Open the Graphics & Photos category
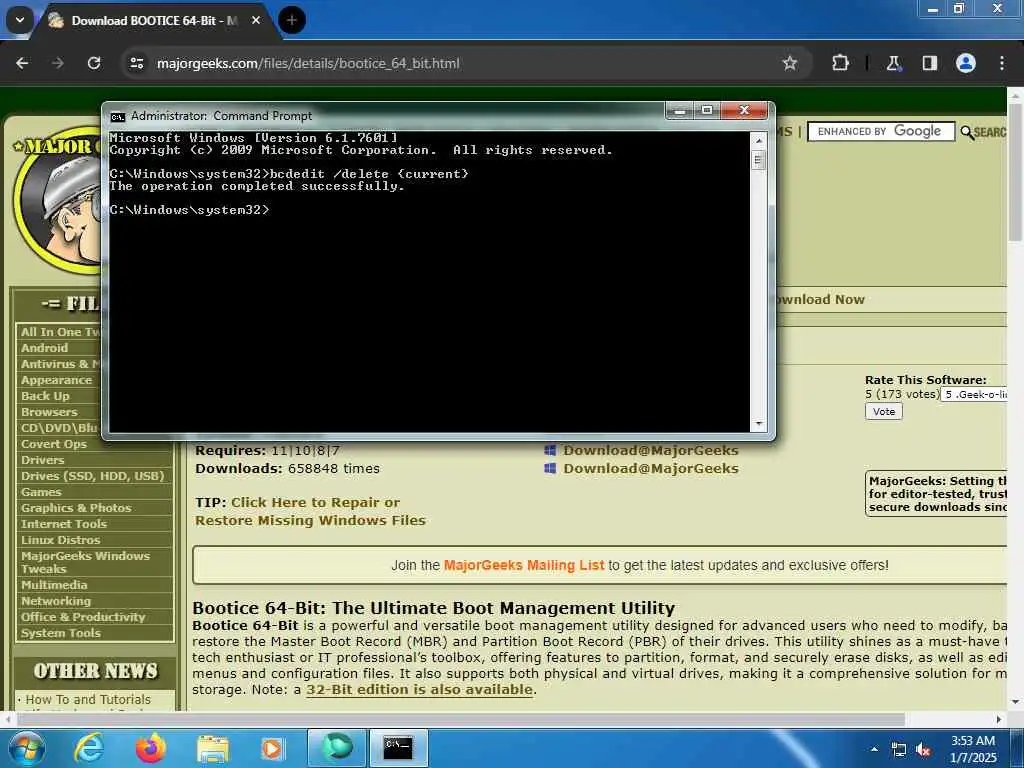 coord(76,508)
